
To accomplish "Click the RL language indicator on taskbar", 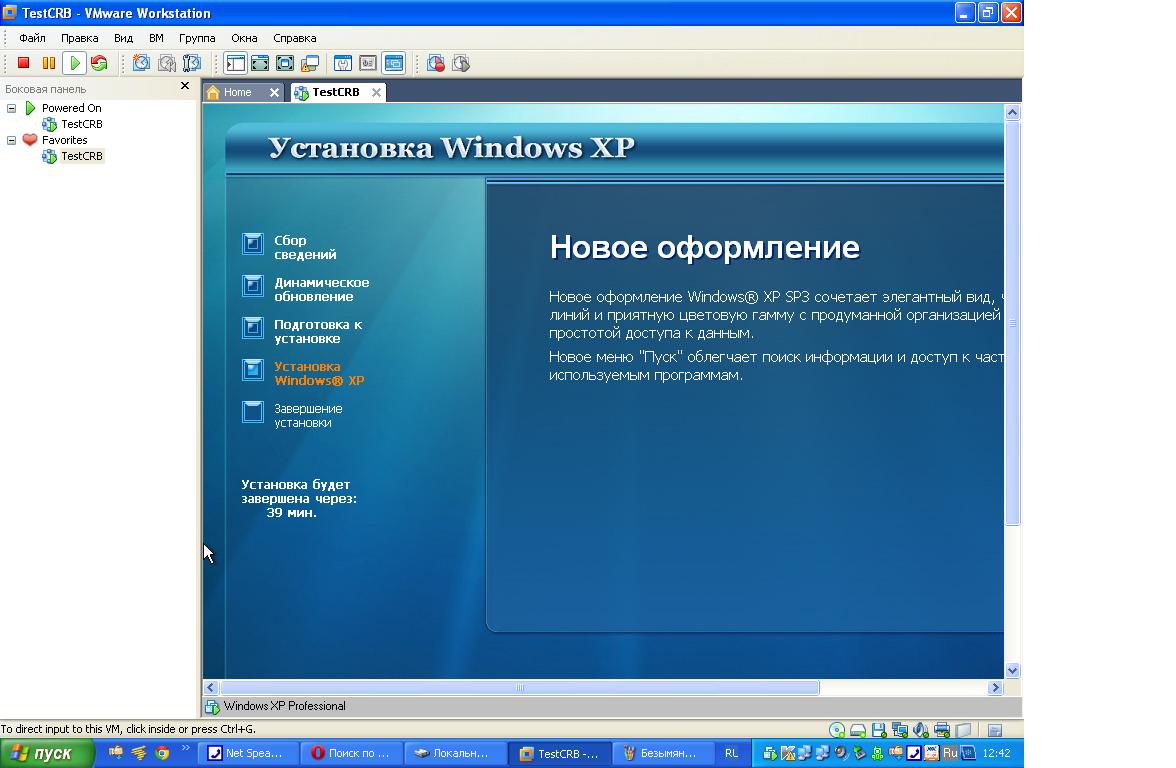I will pos(731,753).
